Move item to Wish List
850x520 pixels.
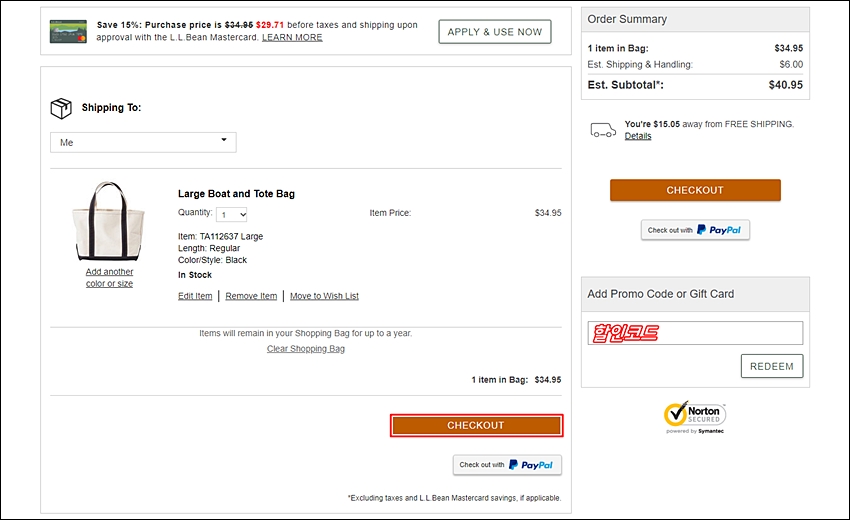324,296
